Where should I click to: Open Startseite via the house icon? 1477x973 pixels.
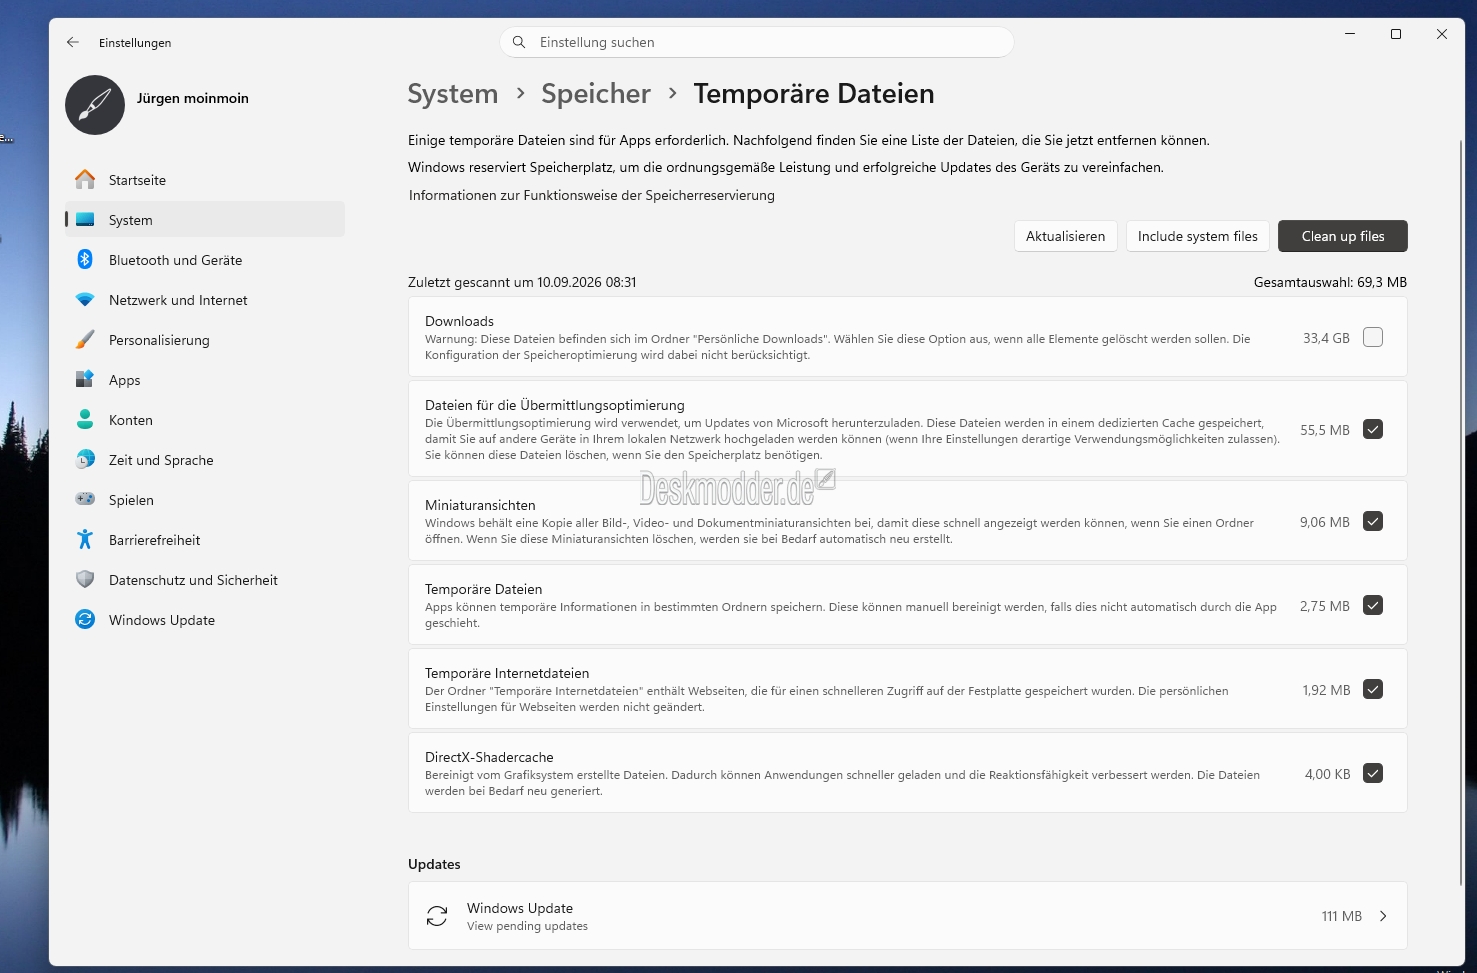coord(85,180)
